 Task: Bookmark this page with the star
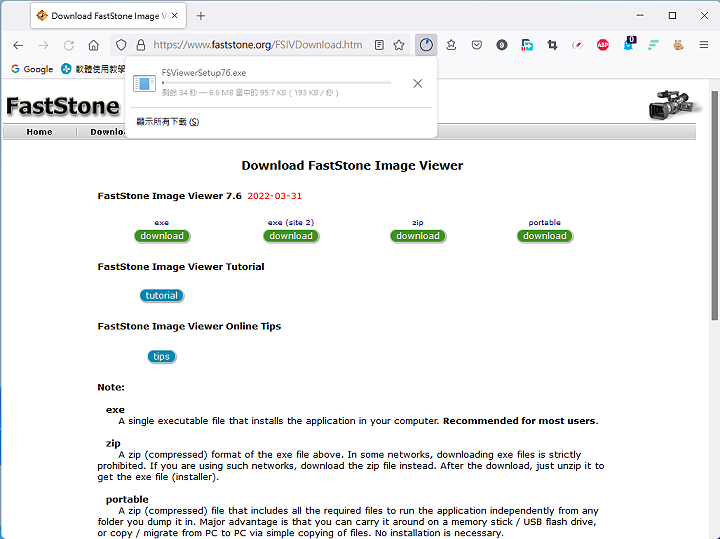tap(399, 45)
